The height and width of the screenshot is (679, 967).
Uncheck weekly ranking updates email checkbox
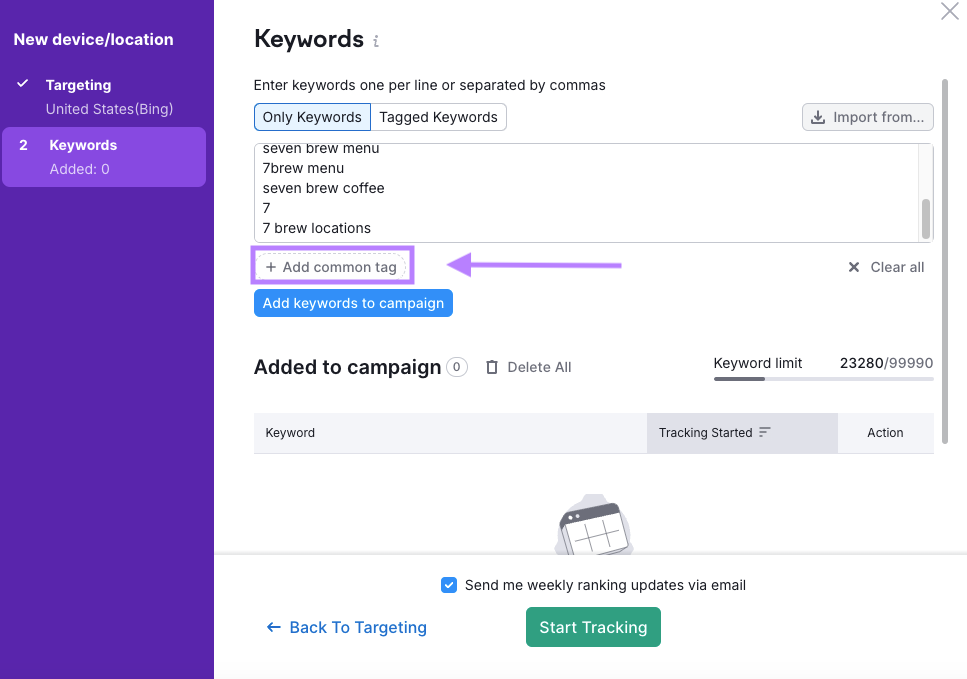449,585
